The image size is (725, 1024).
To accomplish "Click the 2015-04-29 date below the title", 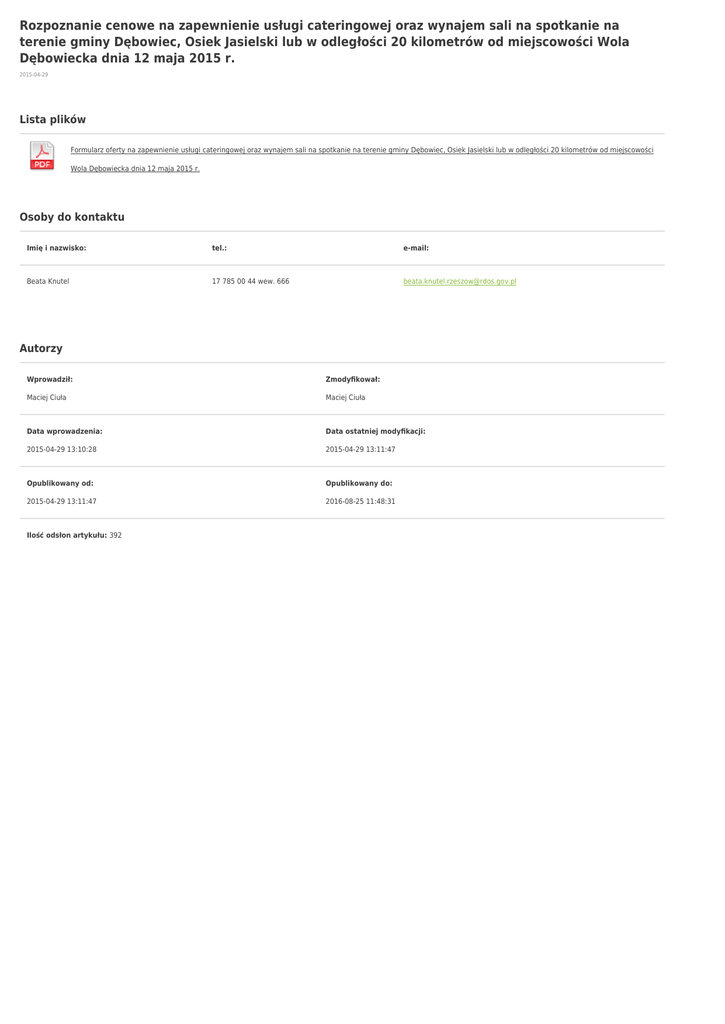I will [x=34, y=75].
